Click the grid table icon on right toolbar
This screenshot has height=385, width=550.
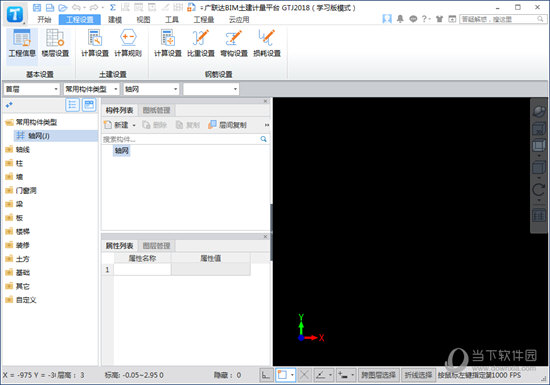(539, 216)
